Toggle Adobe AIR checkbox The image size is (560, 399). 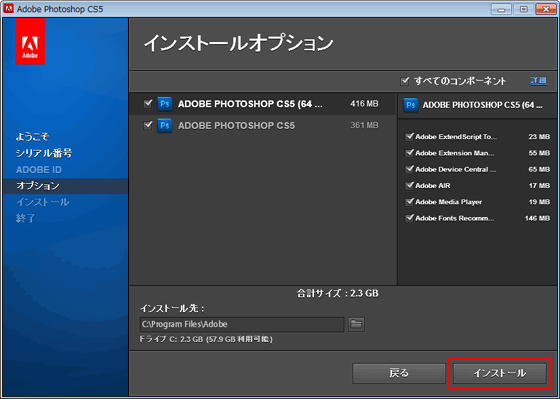click(x=409, y=186)
